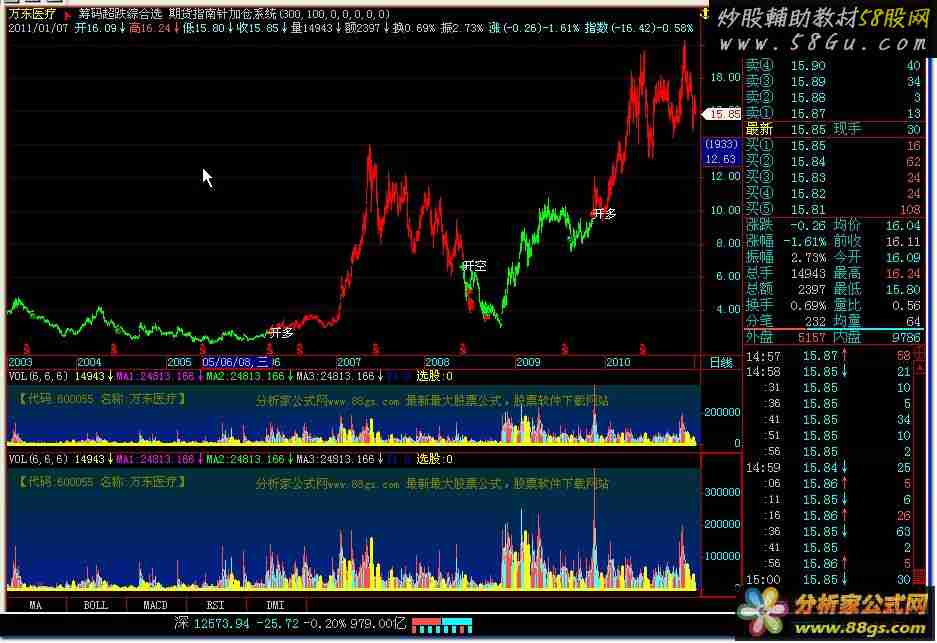Click the 开多 marker near 2006
Viewport: 937px width, 643px height.
click(281, 332)
